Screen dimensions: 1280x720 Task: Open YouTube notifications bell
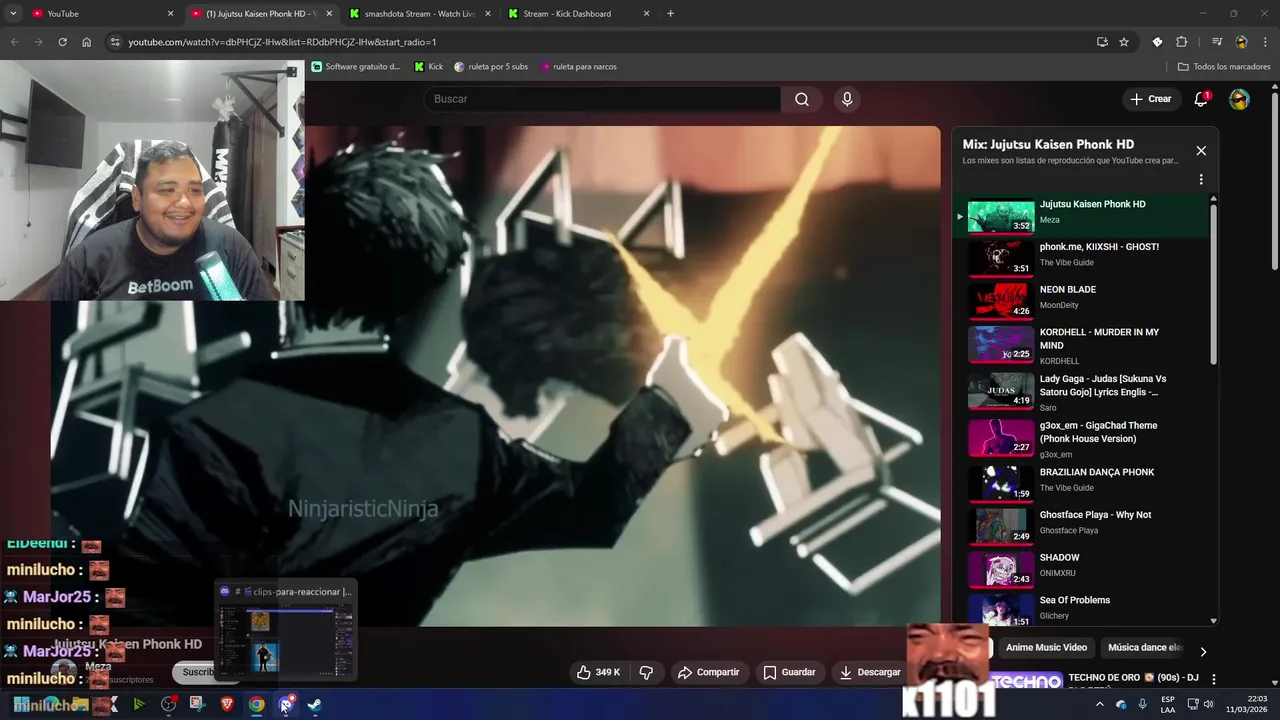1201,99
